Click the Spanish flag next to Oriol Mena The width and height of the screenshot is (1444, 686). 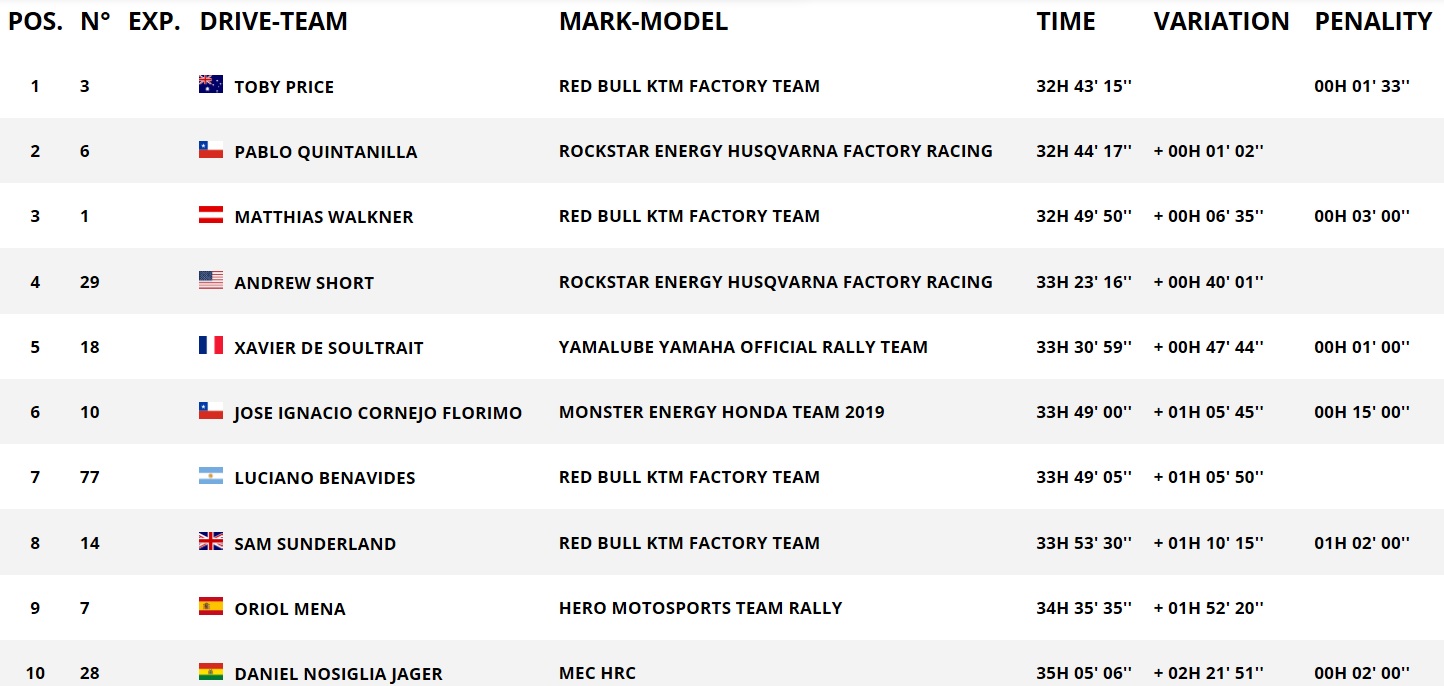click(211, 606)
